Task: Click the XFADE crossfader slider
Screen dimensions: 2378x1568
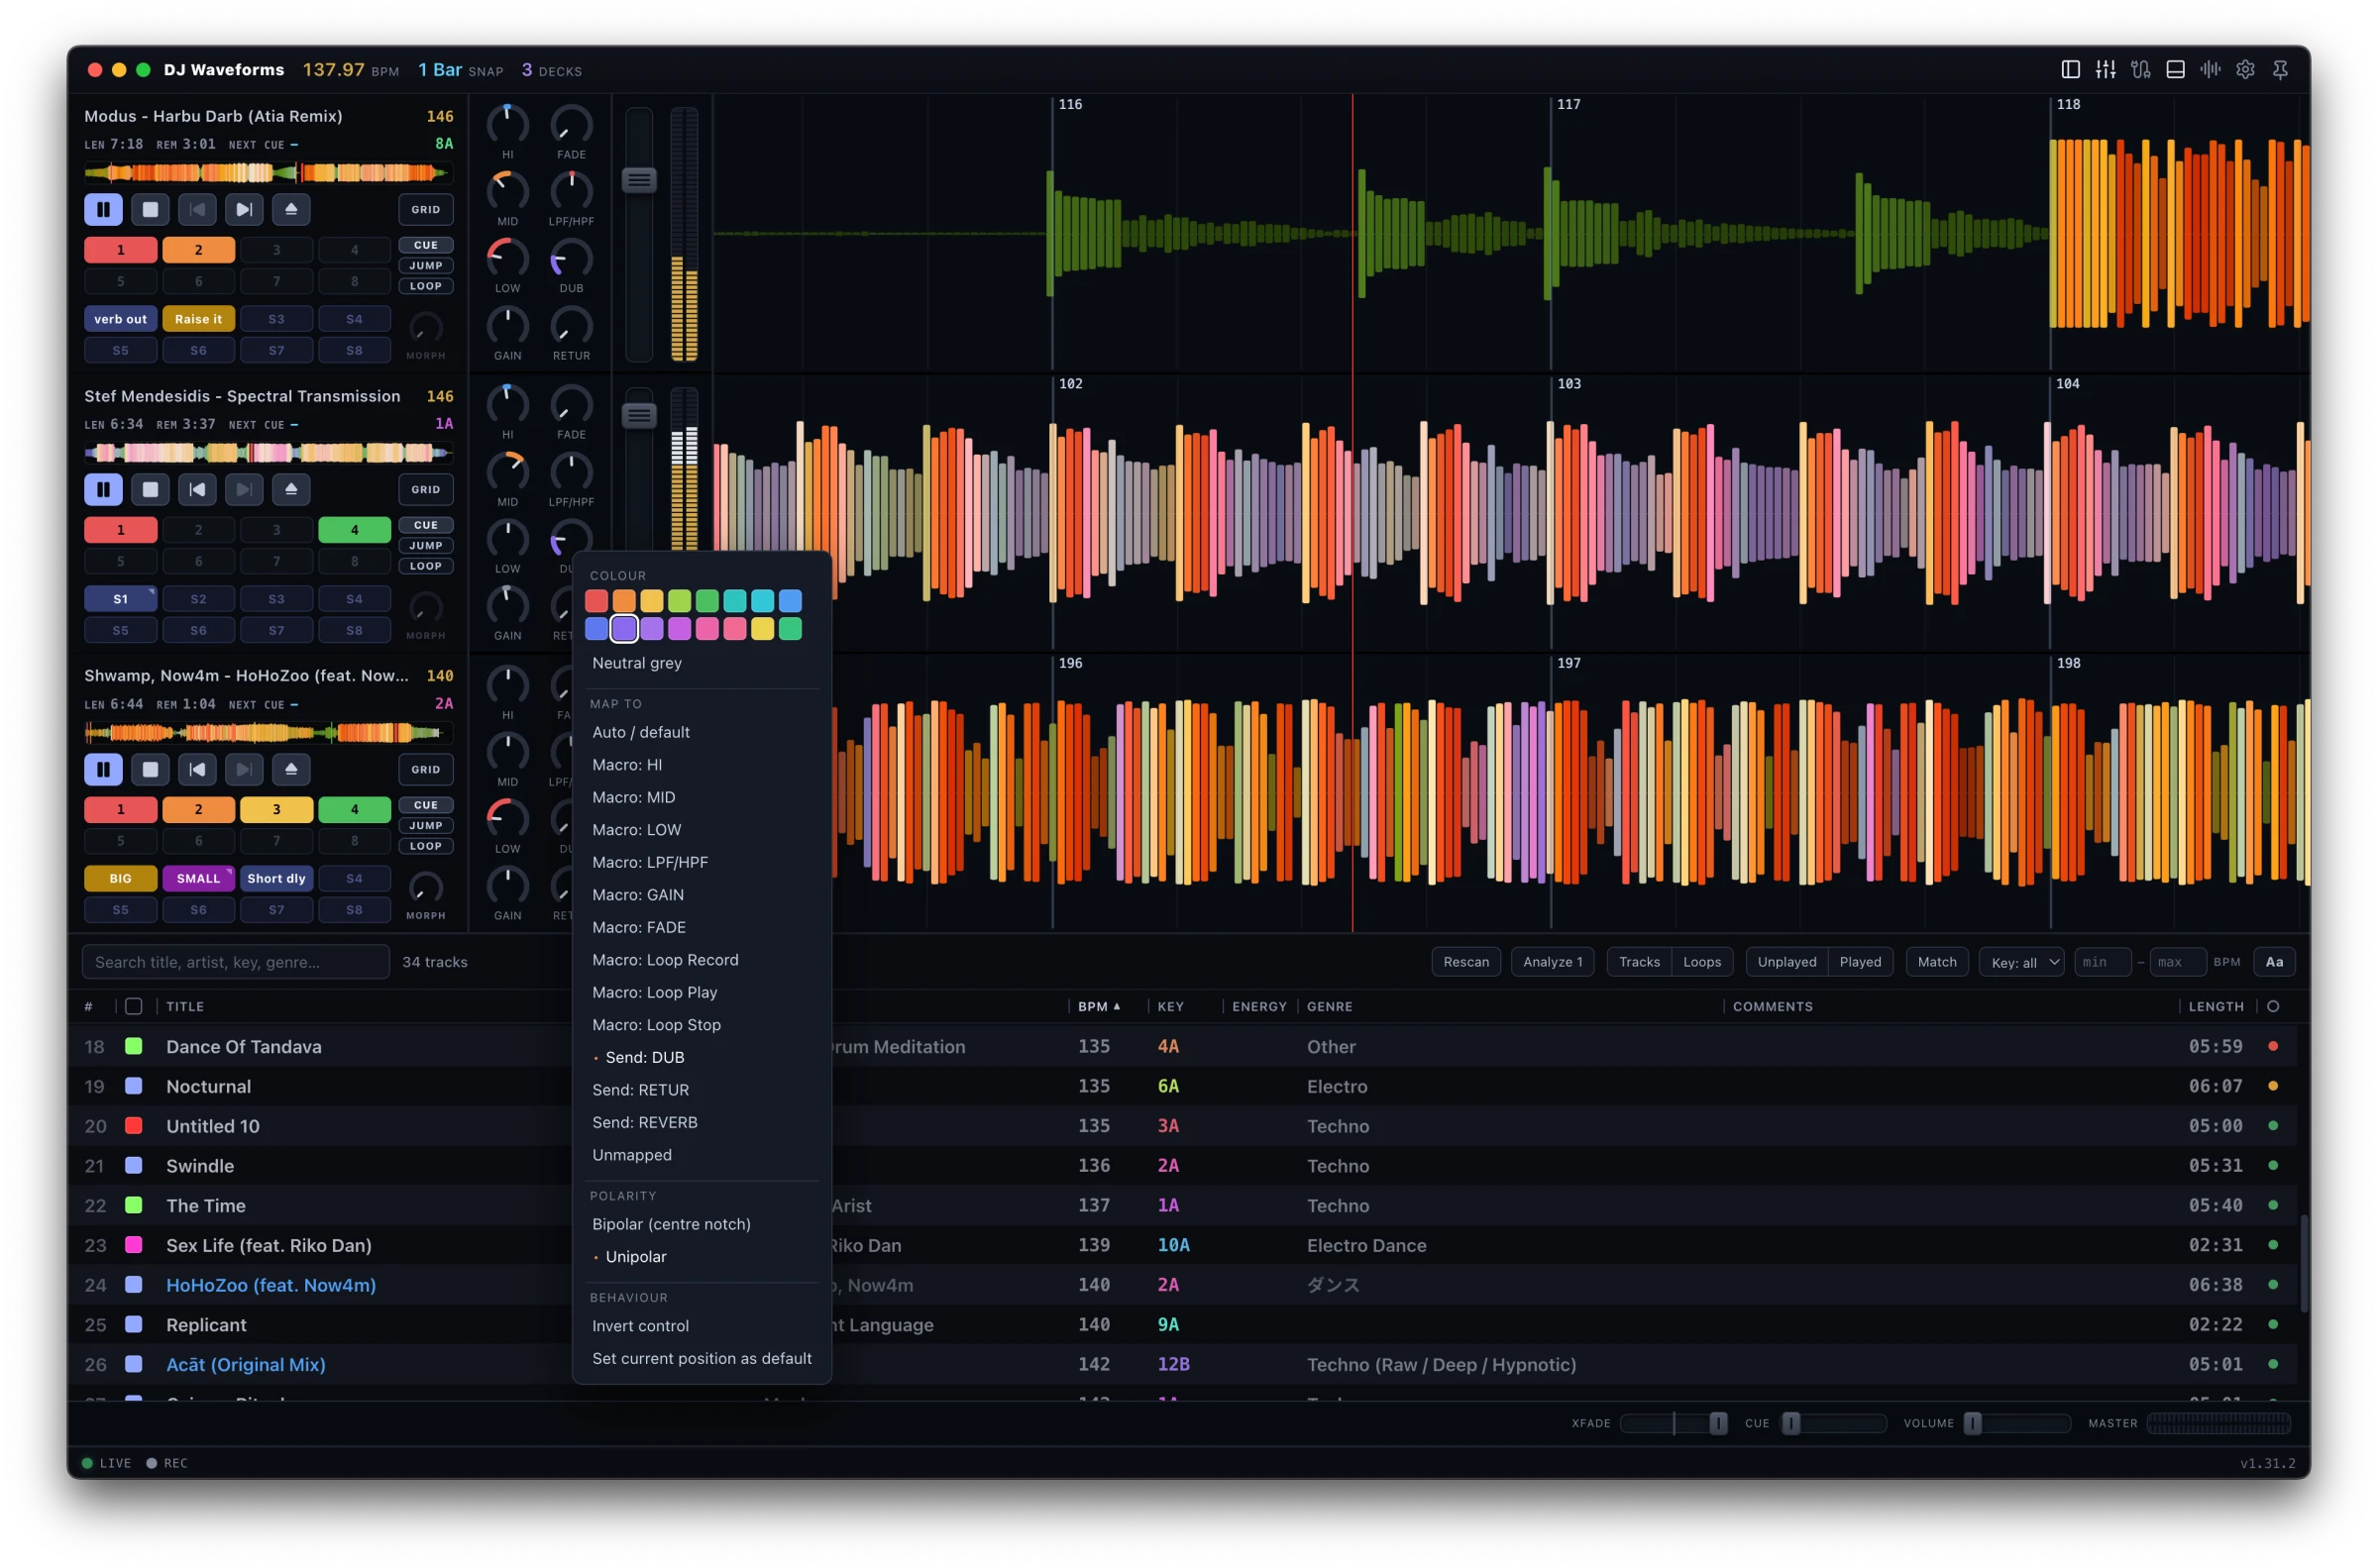Action: point(1674,1422)
